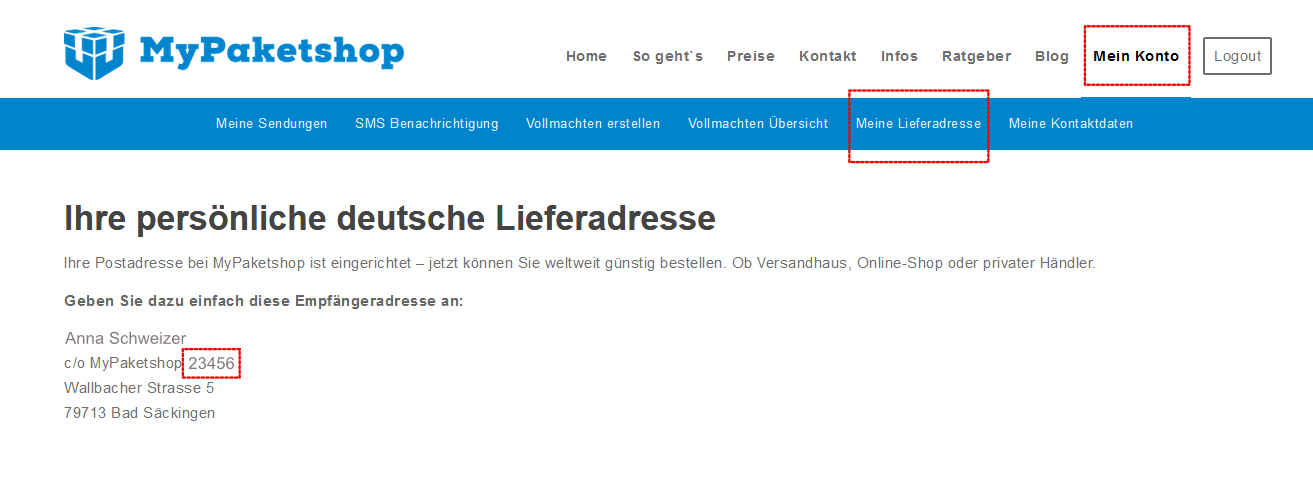This screenshot has width=1313, height=485.
Task: Select the Vollmachten erstellen tab
Action: (x=593, y=124)
